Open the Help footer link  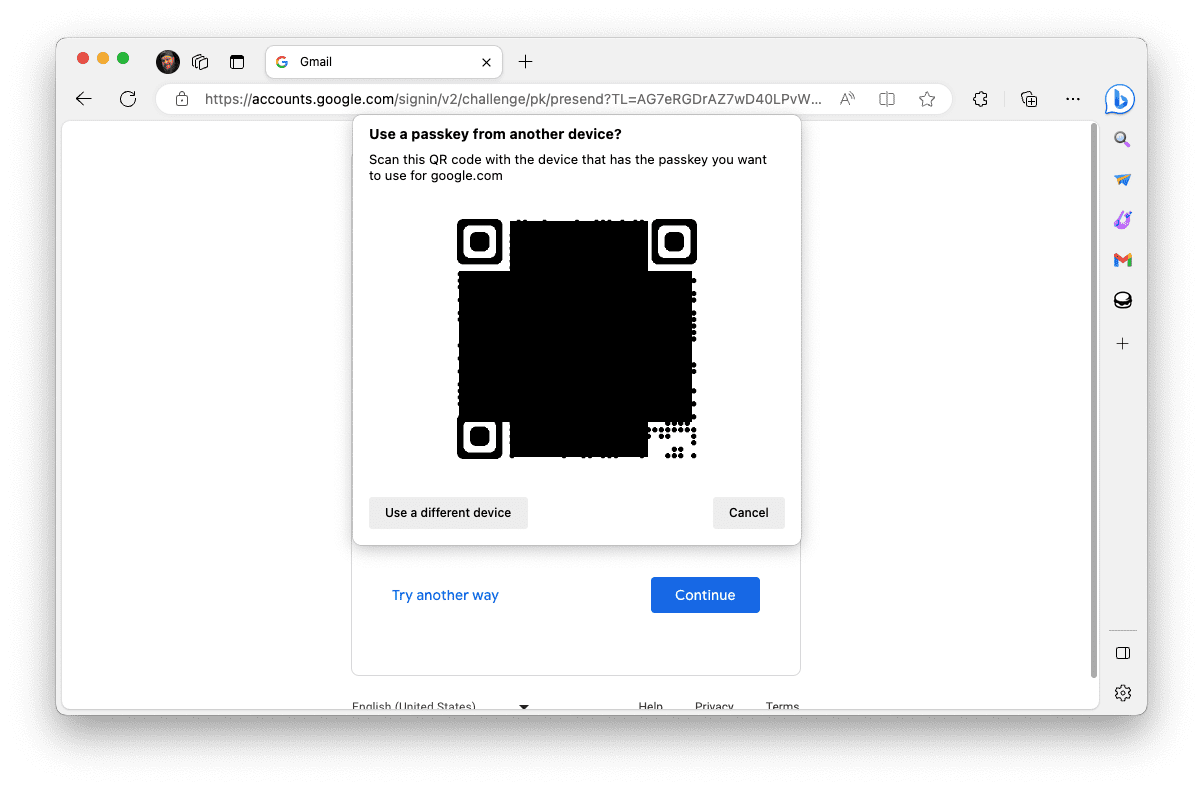(651, 707)
